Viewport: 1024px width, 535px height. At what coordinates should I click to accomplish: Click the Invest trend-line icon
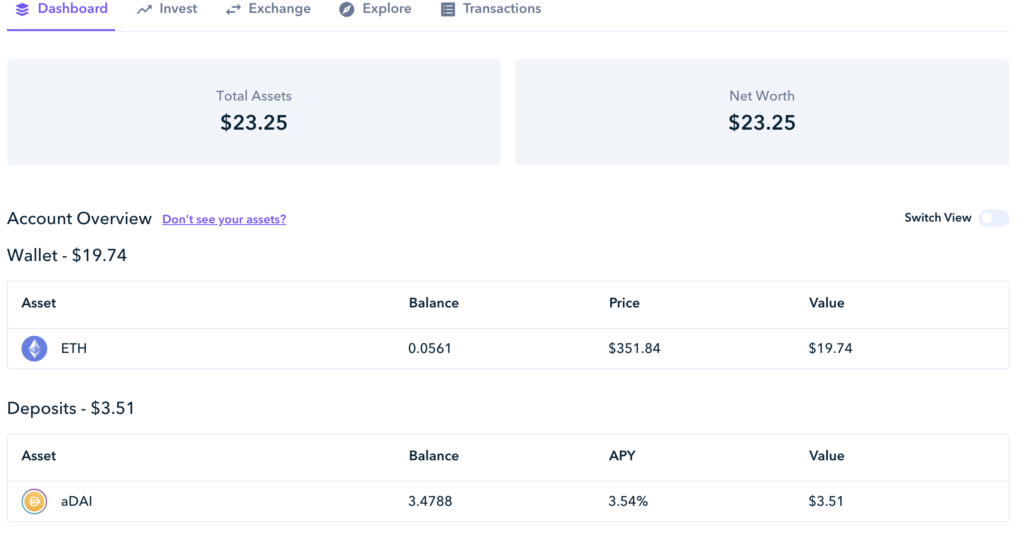click(144, 9)
